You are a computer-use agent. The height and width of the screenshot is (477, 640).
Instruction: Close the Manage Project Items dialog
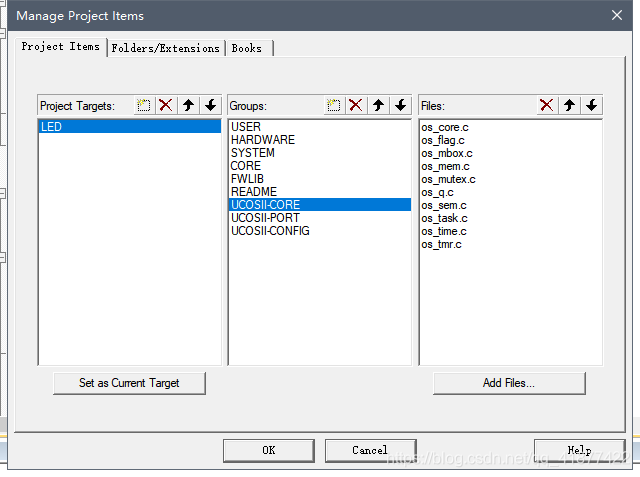(617, 16)
